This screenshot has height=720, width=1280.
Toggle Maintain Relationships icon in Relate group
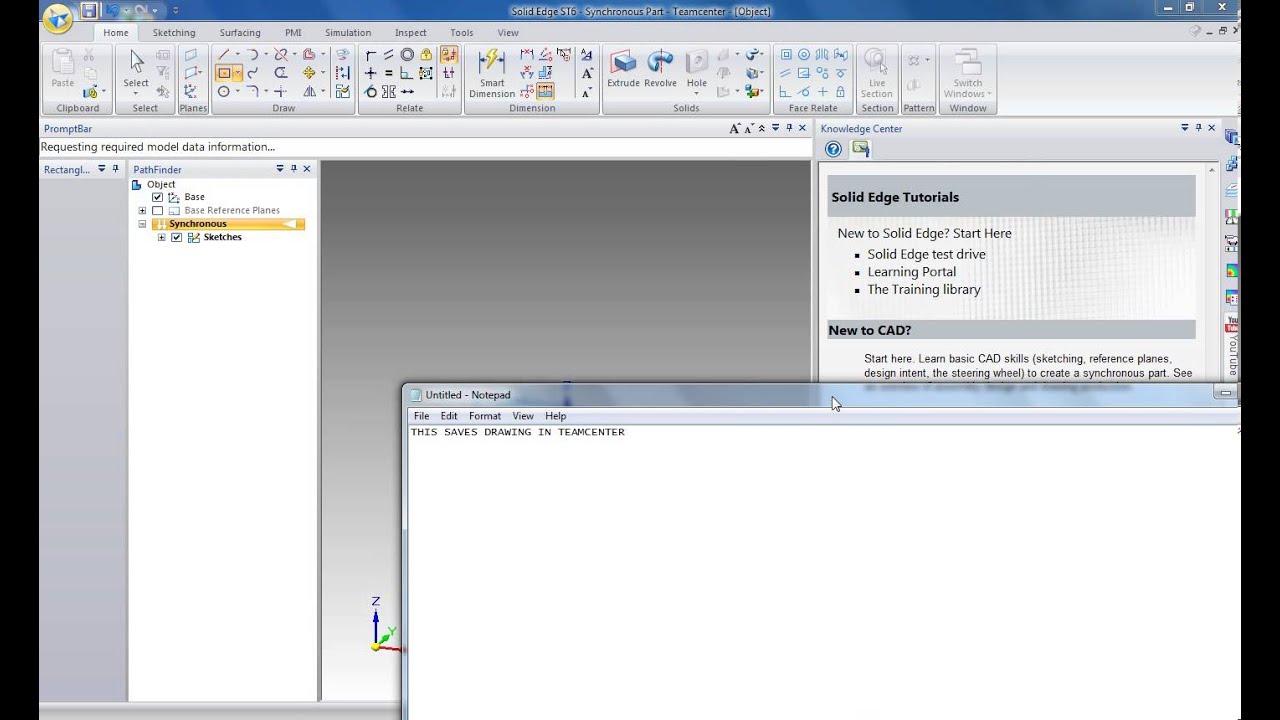pos(449,55)
